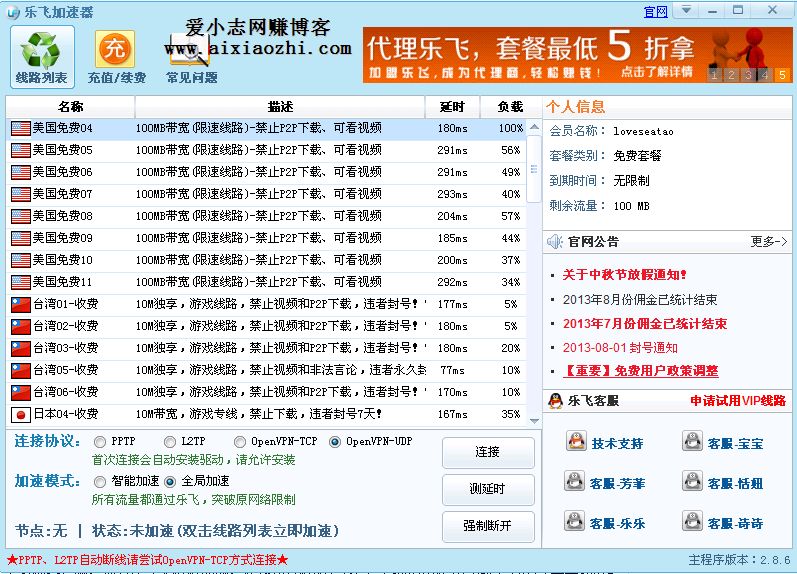
Task: Click the line list scrollbar down arrow
Action: (x=534, y=421)
